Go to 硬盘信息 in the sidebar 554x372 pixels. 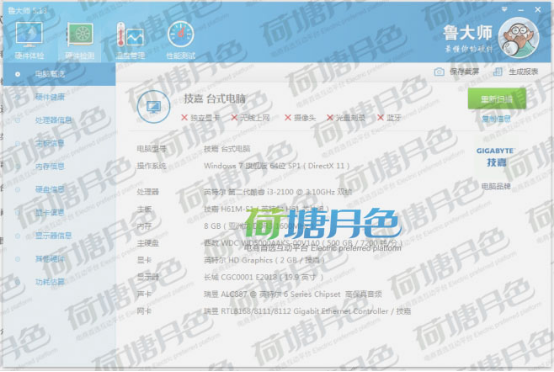coord(50,189)
